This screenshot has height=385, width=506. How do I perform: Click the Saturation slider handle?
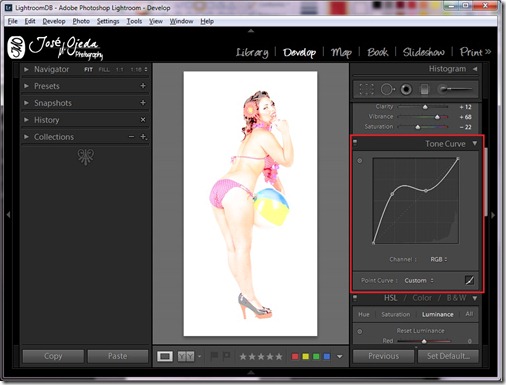click(x=418, y=127)
